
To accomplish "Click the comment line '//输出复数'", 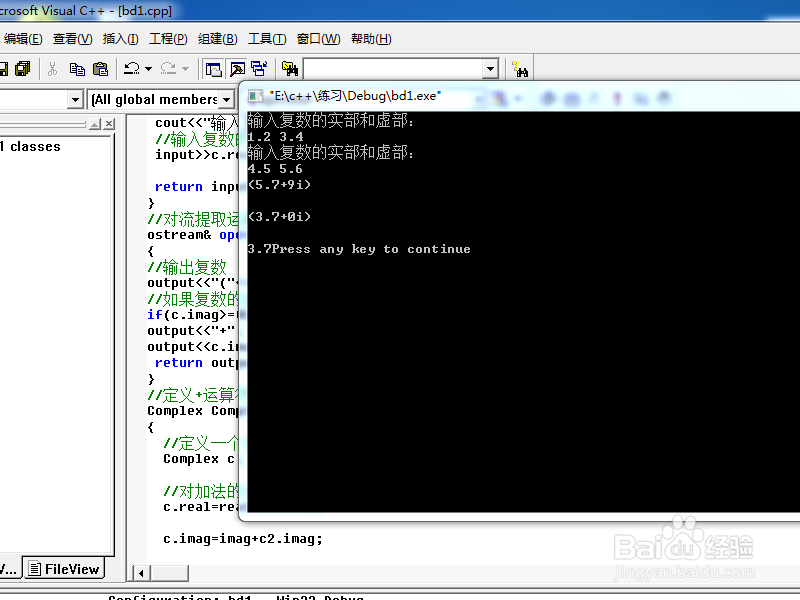I will (187, 267).
